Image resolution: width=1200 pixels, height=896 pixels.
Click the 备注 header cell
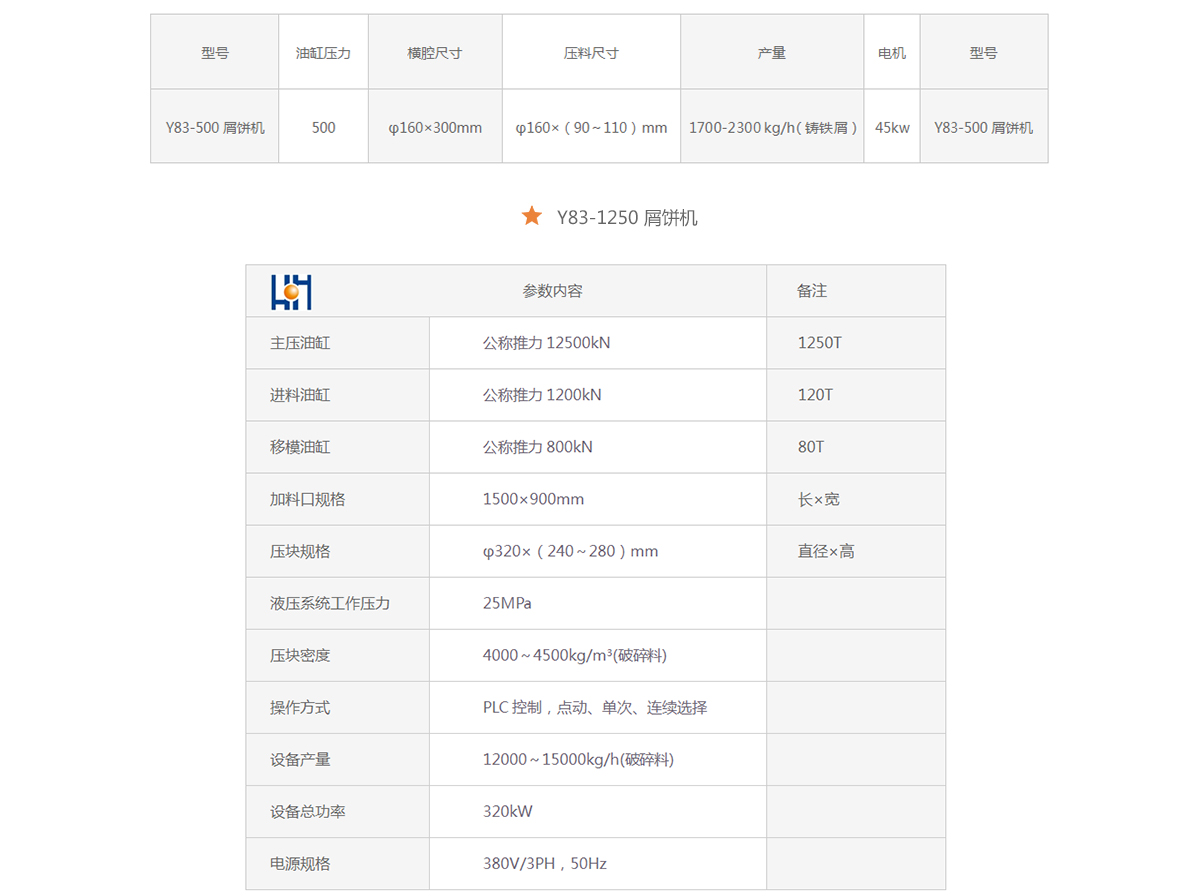812,291
